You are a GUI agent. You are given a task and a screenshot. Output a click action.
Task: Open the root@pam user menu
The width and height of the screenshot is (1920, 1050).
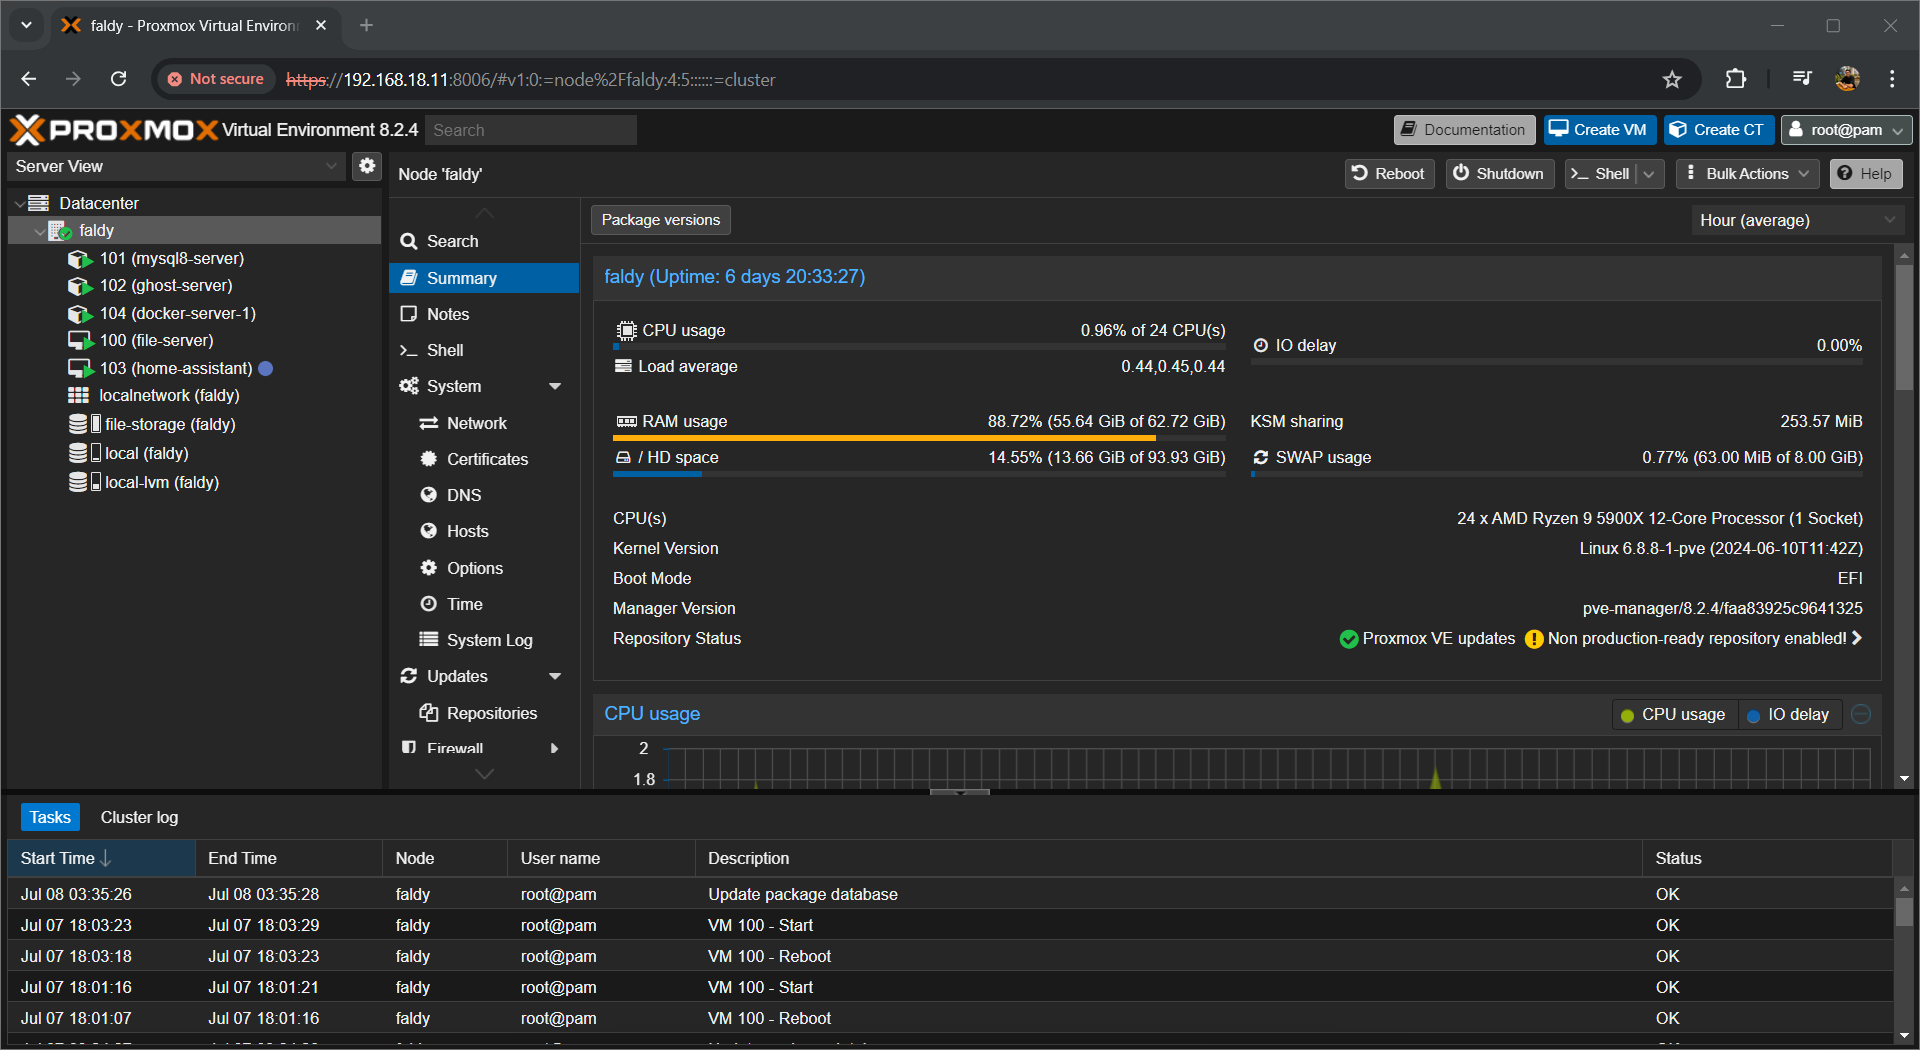[x=1845, y=129]
